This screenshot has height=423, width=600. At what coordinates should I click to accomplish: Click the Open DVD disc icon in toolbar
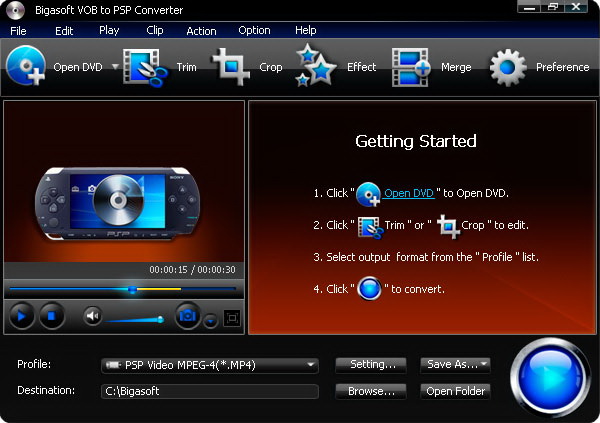pos(26,65)
